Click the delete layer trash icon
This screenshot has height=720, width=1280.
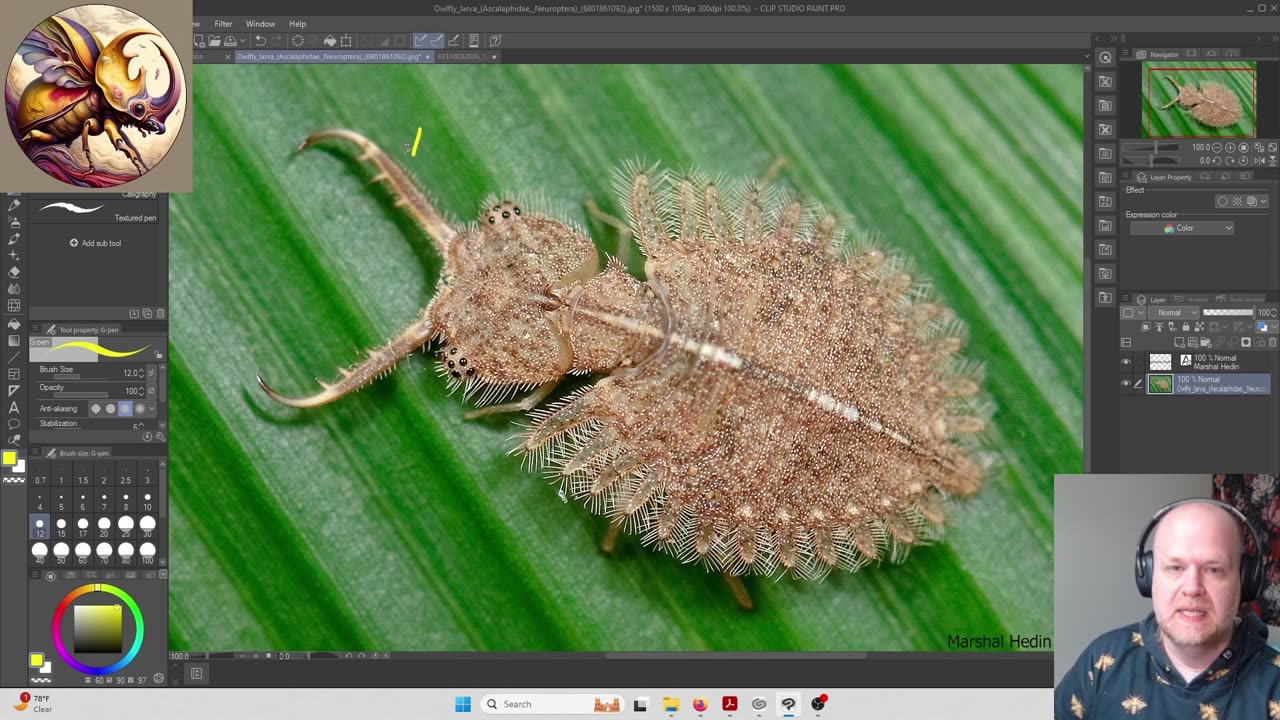tap(1273, 342)
